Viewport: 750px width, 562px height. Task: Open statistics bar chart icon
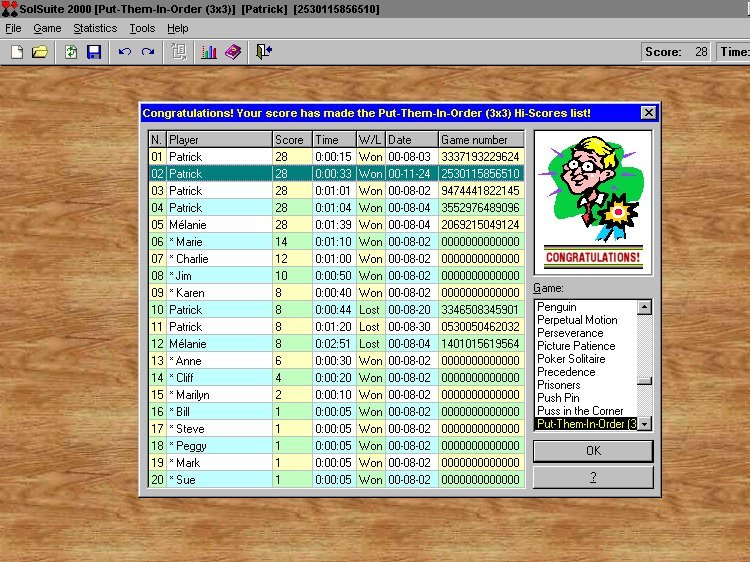point(209,52)
